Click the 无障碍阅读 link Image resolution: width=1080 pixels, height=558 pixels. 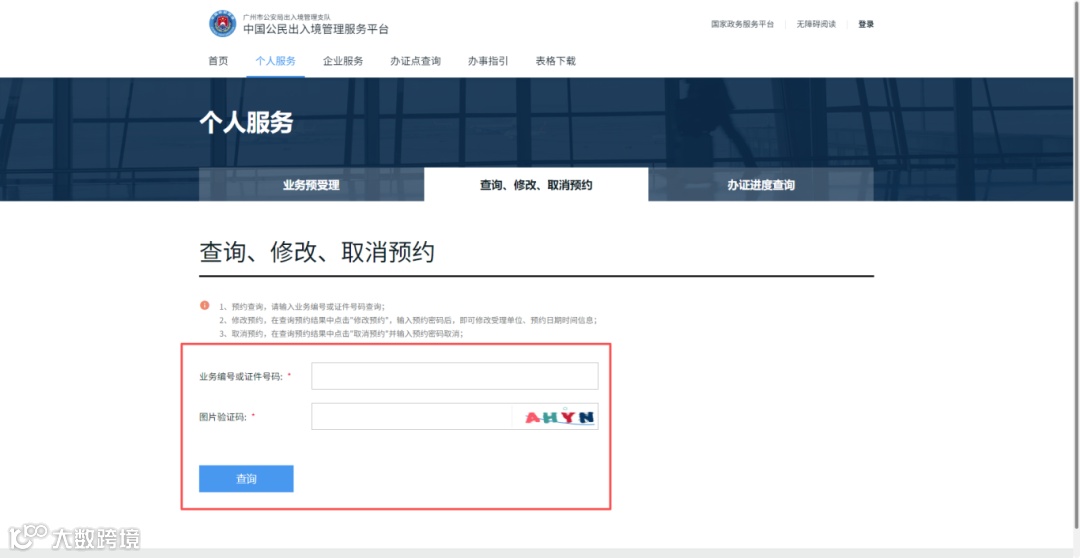(x=816, y=24)
